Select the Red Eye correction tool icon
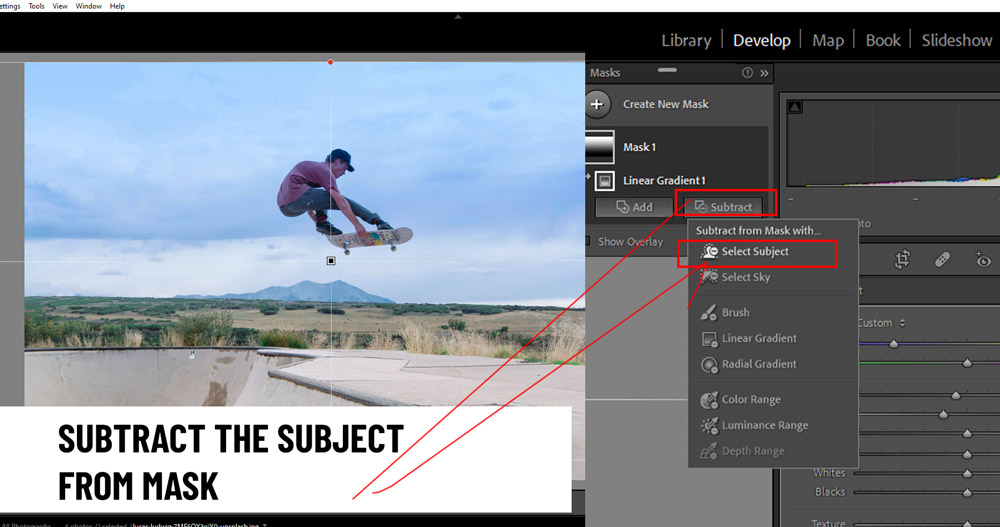 (983, 259)
